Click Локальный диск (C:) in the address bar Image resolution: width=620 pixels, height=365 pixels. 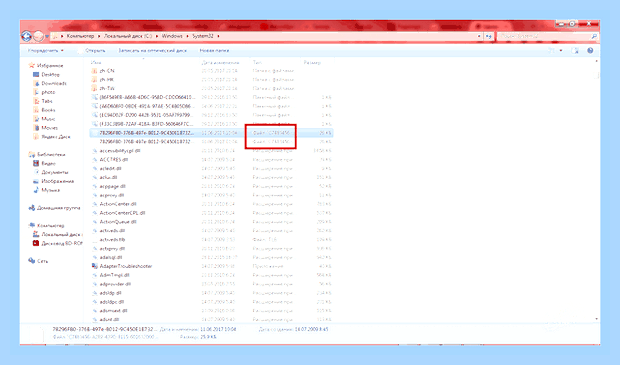pos(128,36)
